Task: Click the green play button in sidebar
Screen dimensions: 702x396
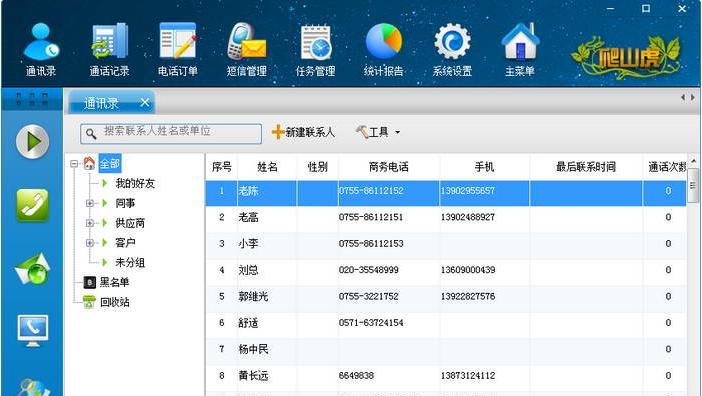Action: click(x=32, y=142)
